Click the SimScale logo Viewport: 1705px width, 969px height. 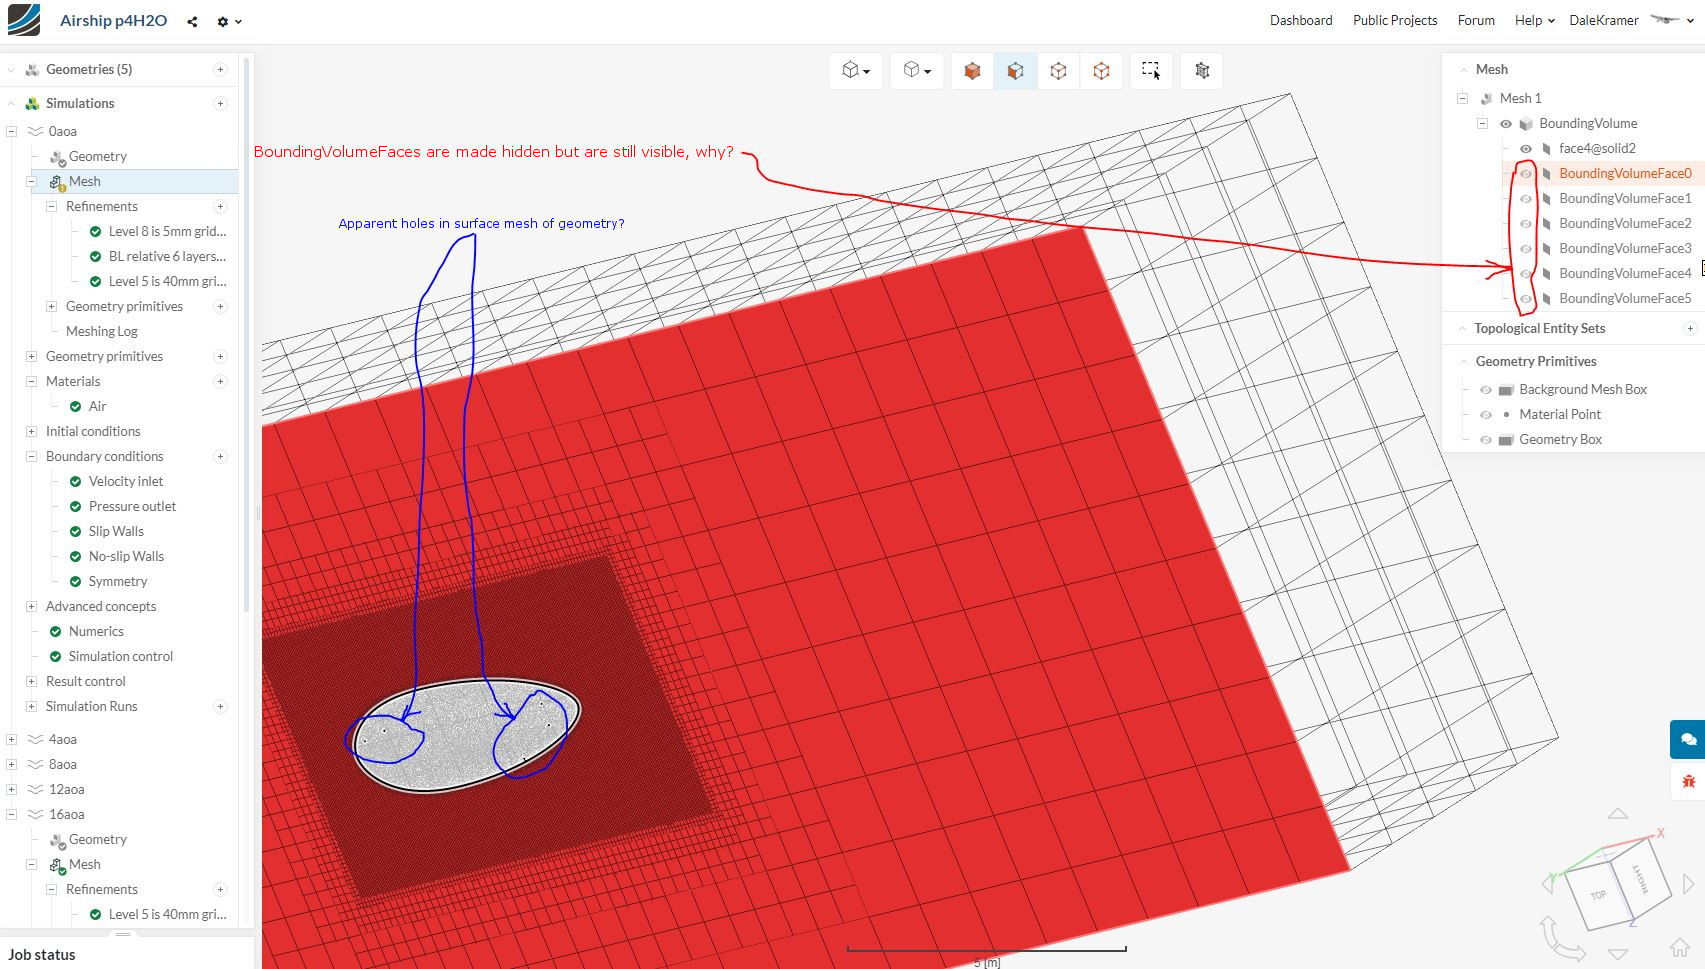coord(24,20)
